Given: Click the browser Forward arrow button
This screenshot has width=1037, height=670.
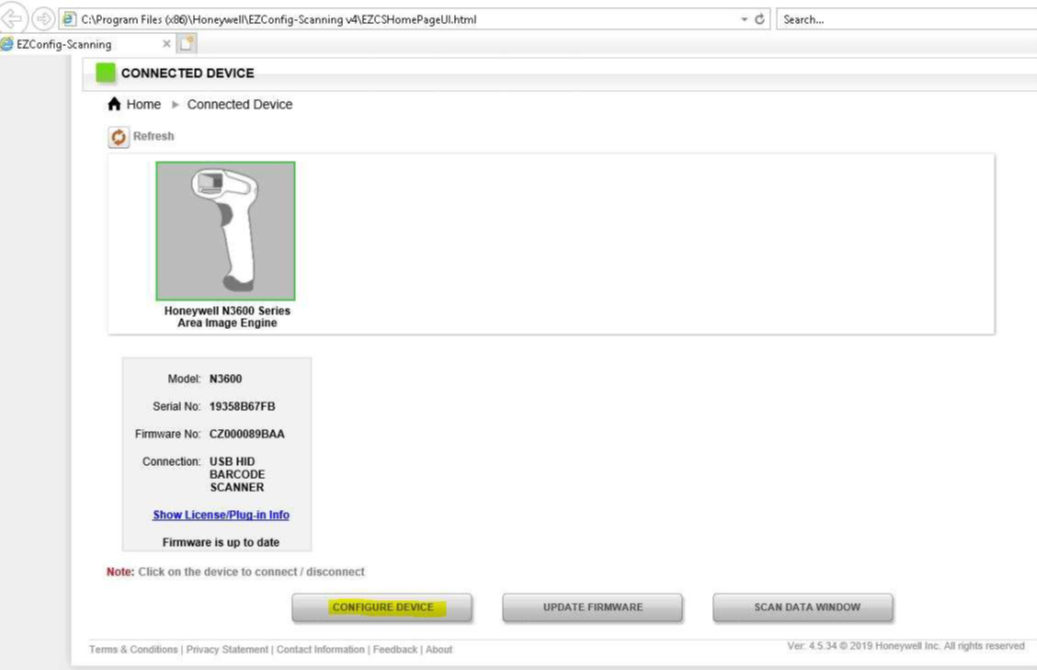Looking at the screenshot, I should 43,19.
